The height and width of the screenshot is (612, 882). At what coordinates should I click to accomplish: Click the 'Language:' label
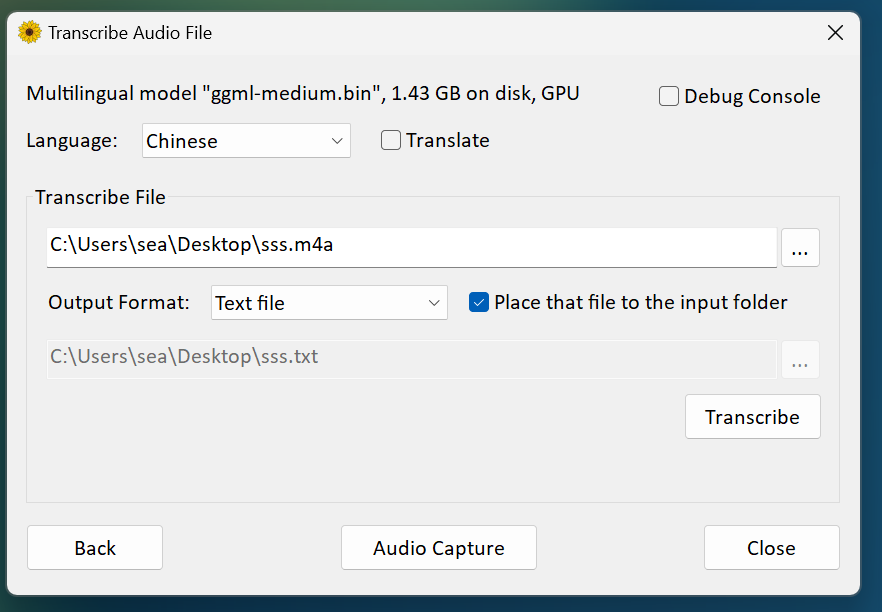click(72, 141)
